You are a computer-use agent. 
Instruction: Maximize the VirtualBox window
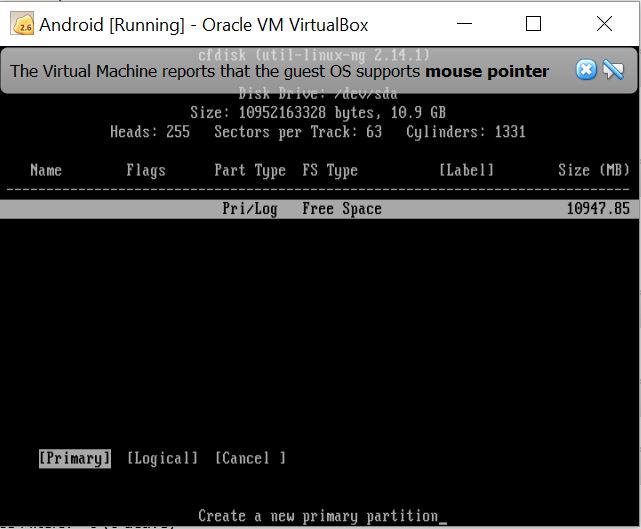click(x=533, y=24)
